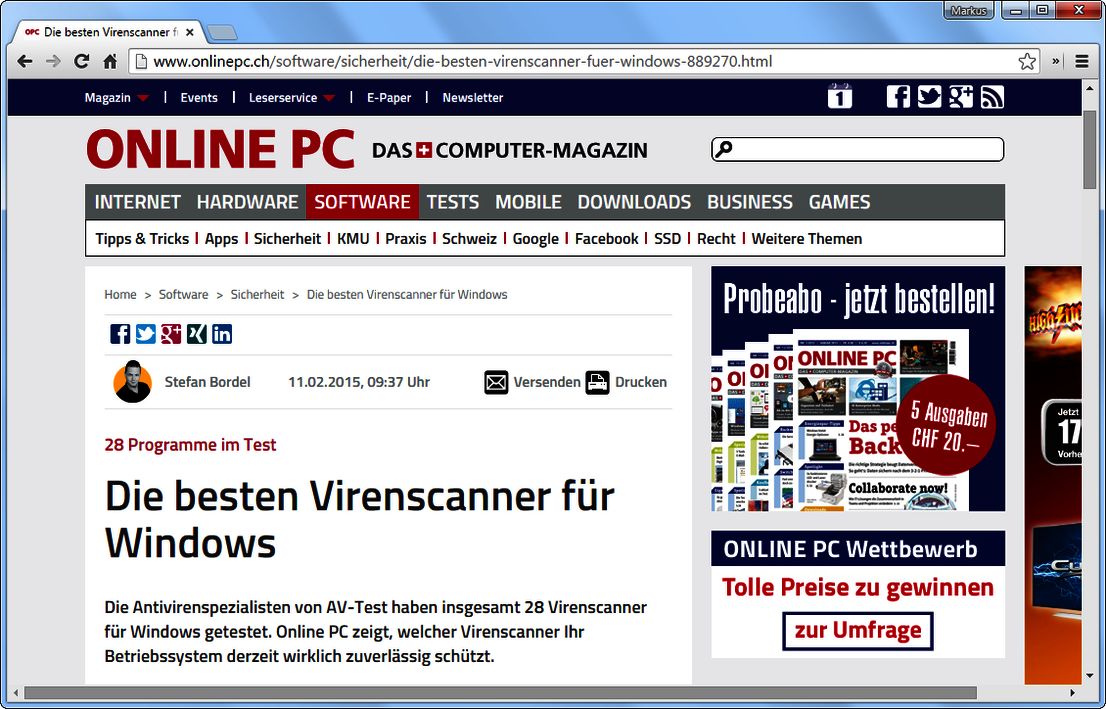This screenshot has height=709, width=1106.
Task: Expand the Leserservice dropdown
Action: click(291, 97)
